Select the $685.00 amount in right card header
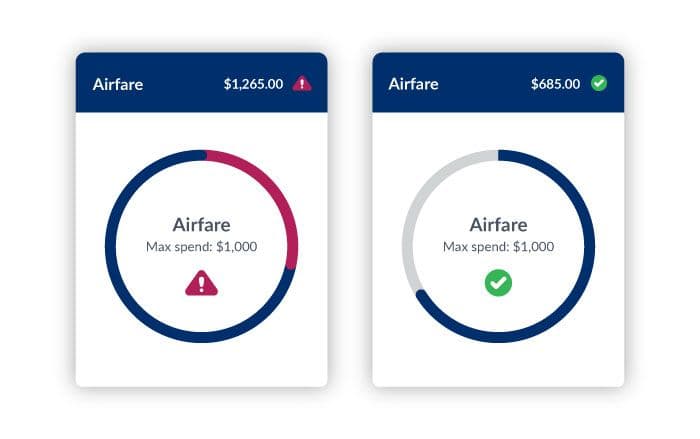The height and width of the screenshot is (439, 700). tap(555, 84)
